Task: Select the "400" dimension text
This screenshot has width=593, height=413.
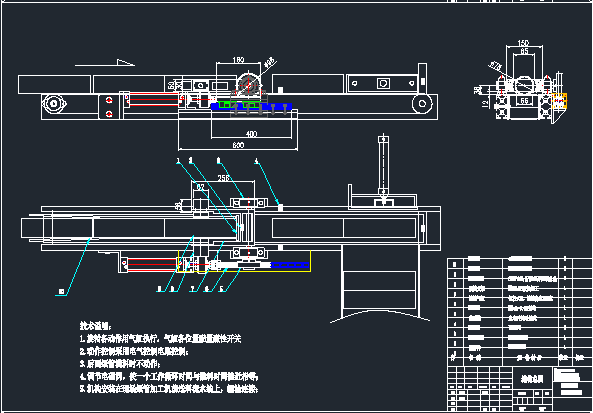Action: (251, 134)
